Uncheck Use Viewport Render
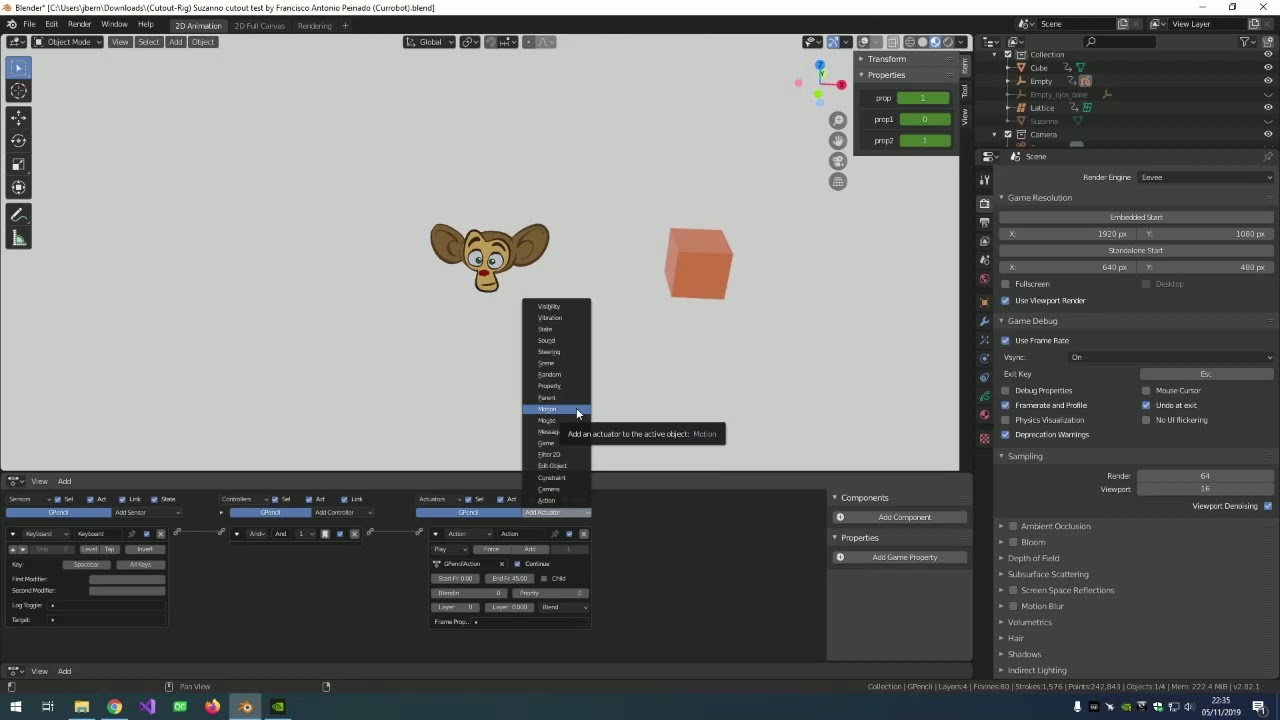Viewport: 1280px width, 720px height. tap(1005, 301)
